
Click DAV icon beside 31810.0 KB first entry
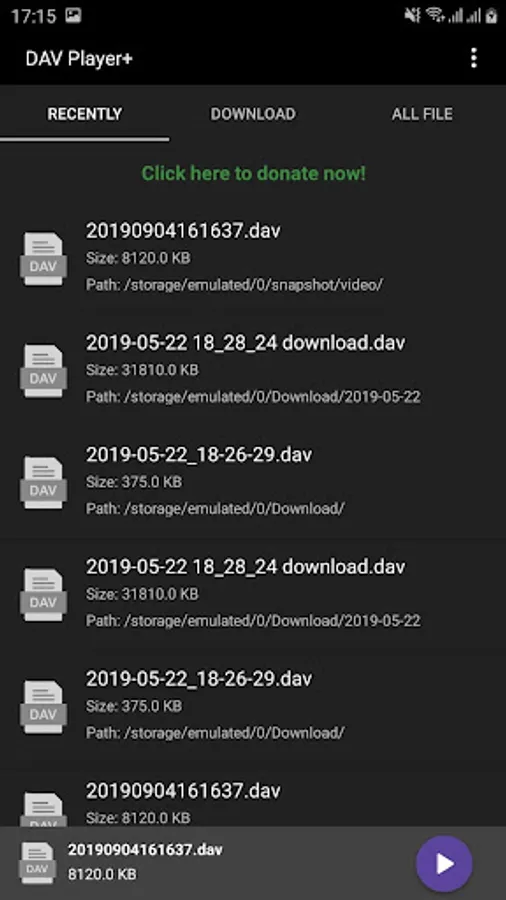44,371
